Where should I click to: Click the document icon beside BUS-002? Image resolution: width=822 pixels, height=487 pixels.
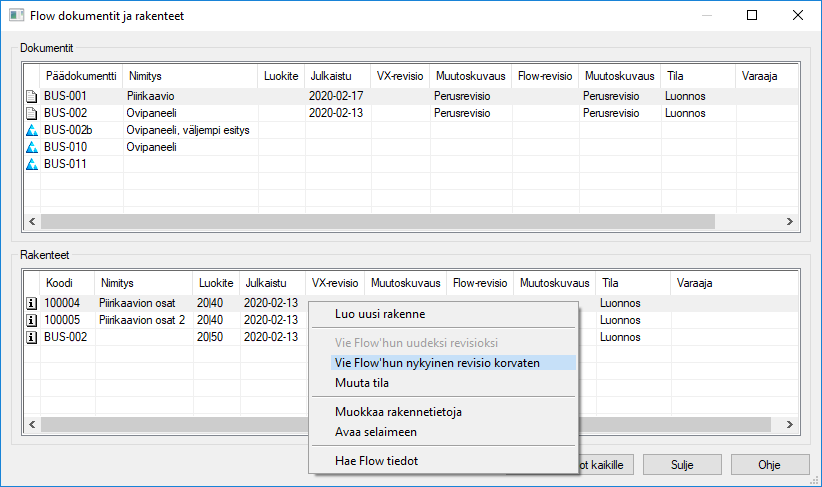pos(31,113)
